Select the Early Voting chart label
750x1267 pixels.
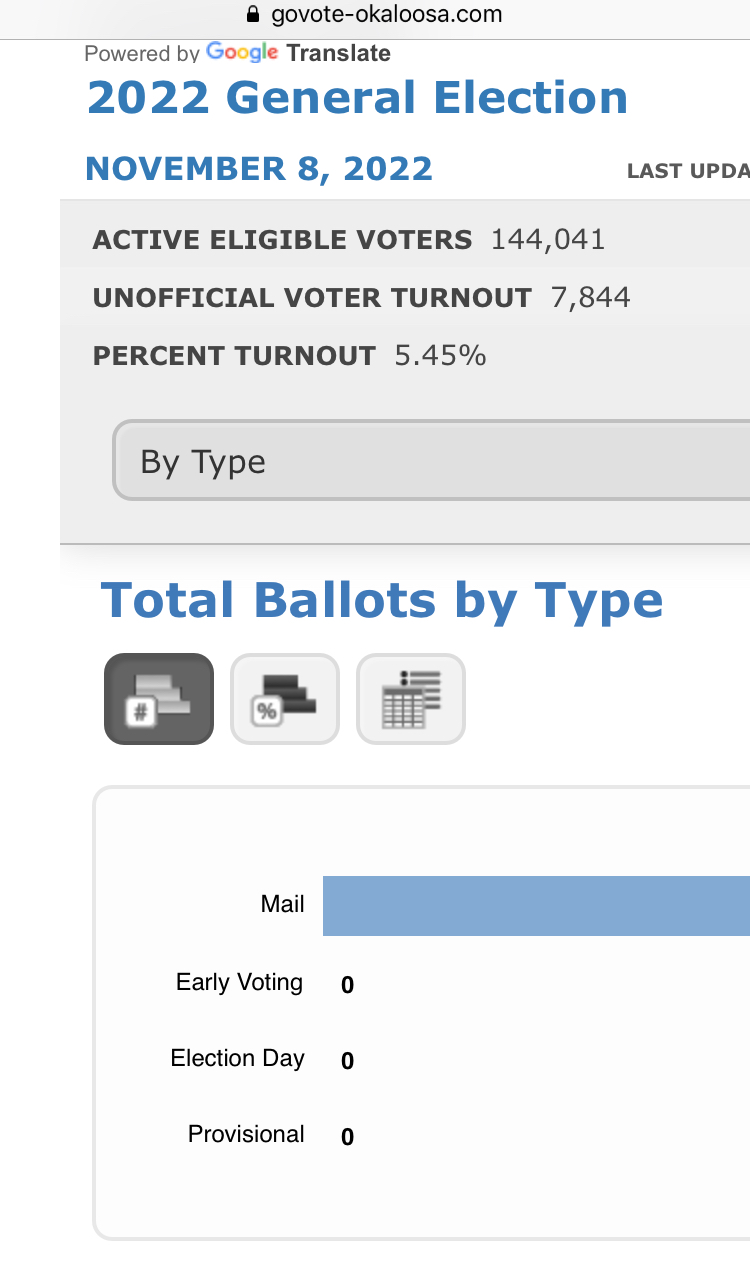[x=239, y=982]
